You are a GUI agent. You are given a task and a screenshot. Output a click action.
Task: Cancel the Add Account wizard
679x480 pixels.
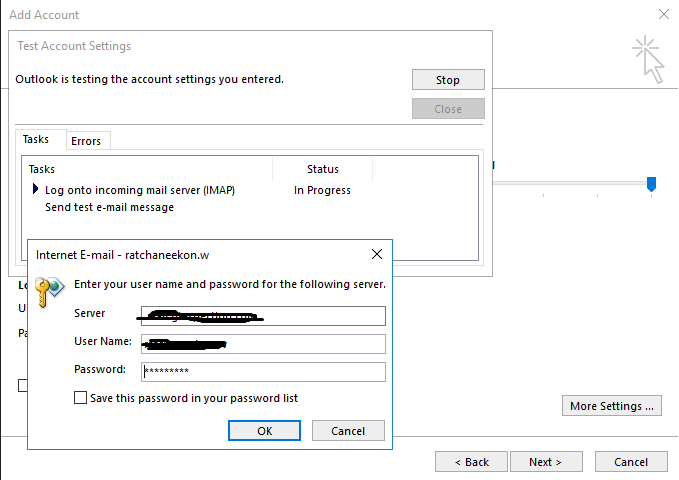[631, 462]
